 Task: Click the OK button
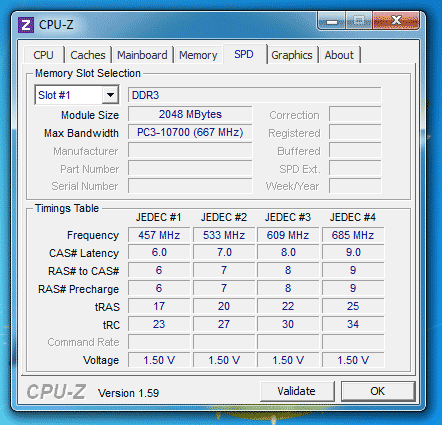tap(378, 391)
